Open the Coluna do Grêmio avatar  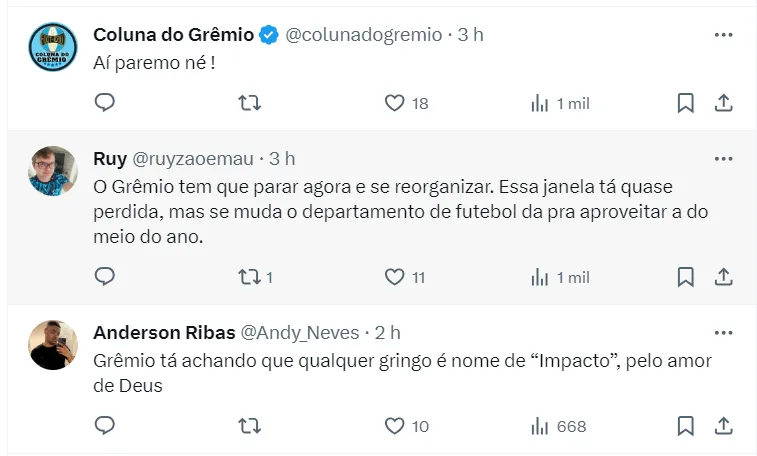point(53,47)
